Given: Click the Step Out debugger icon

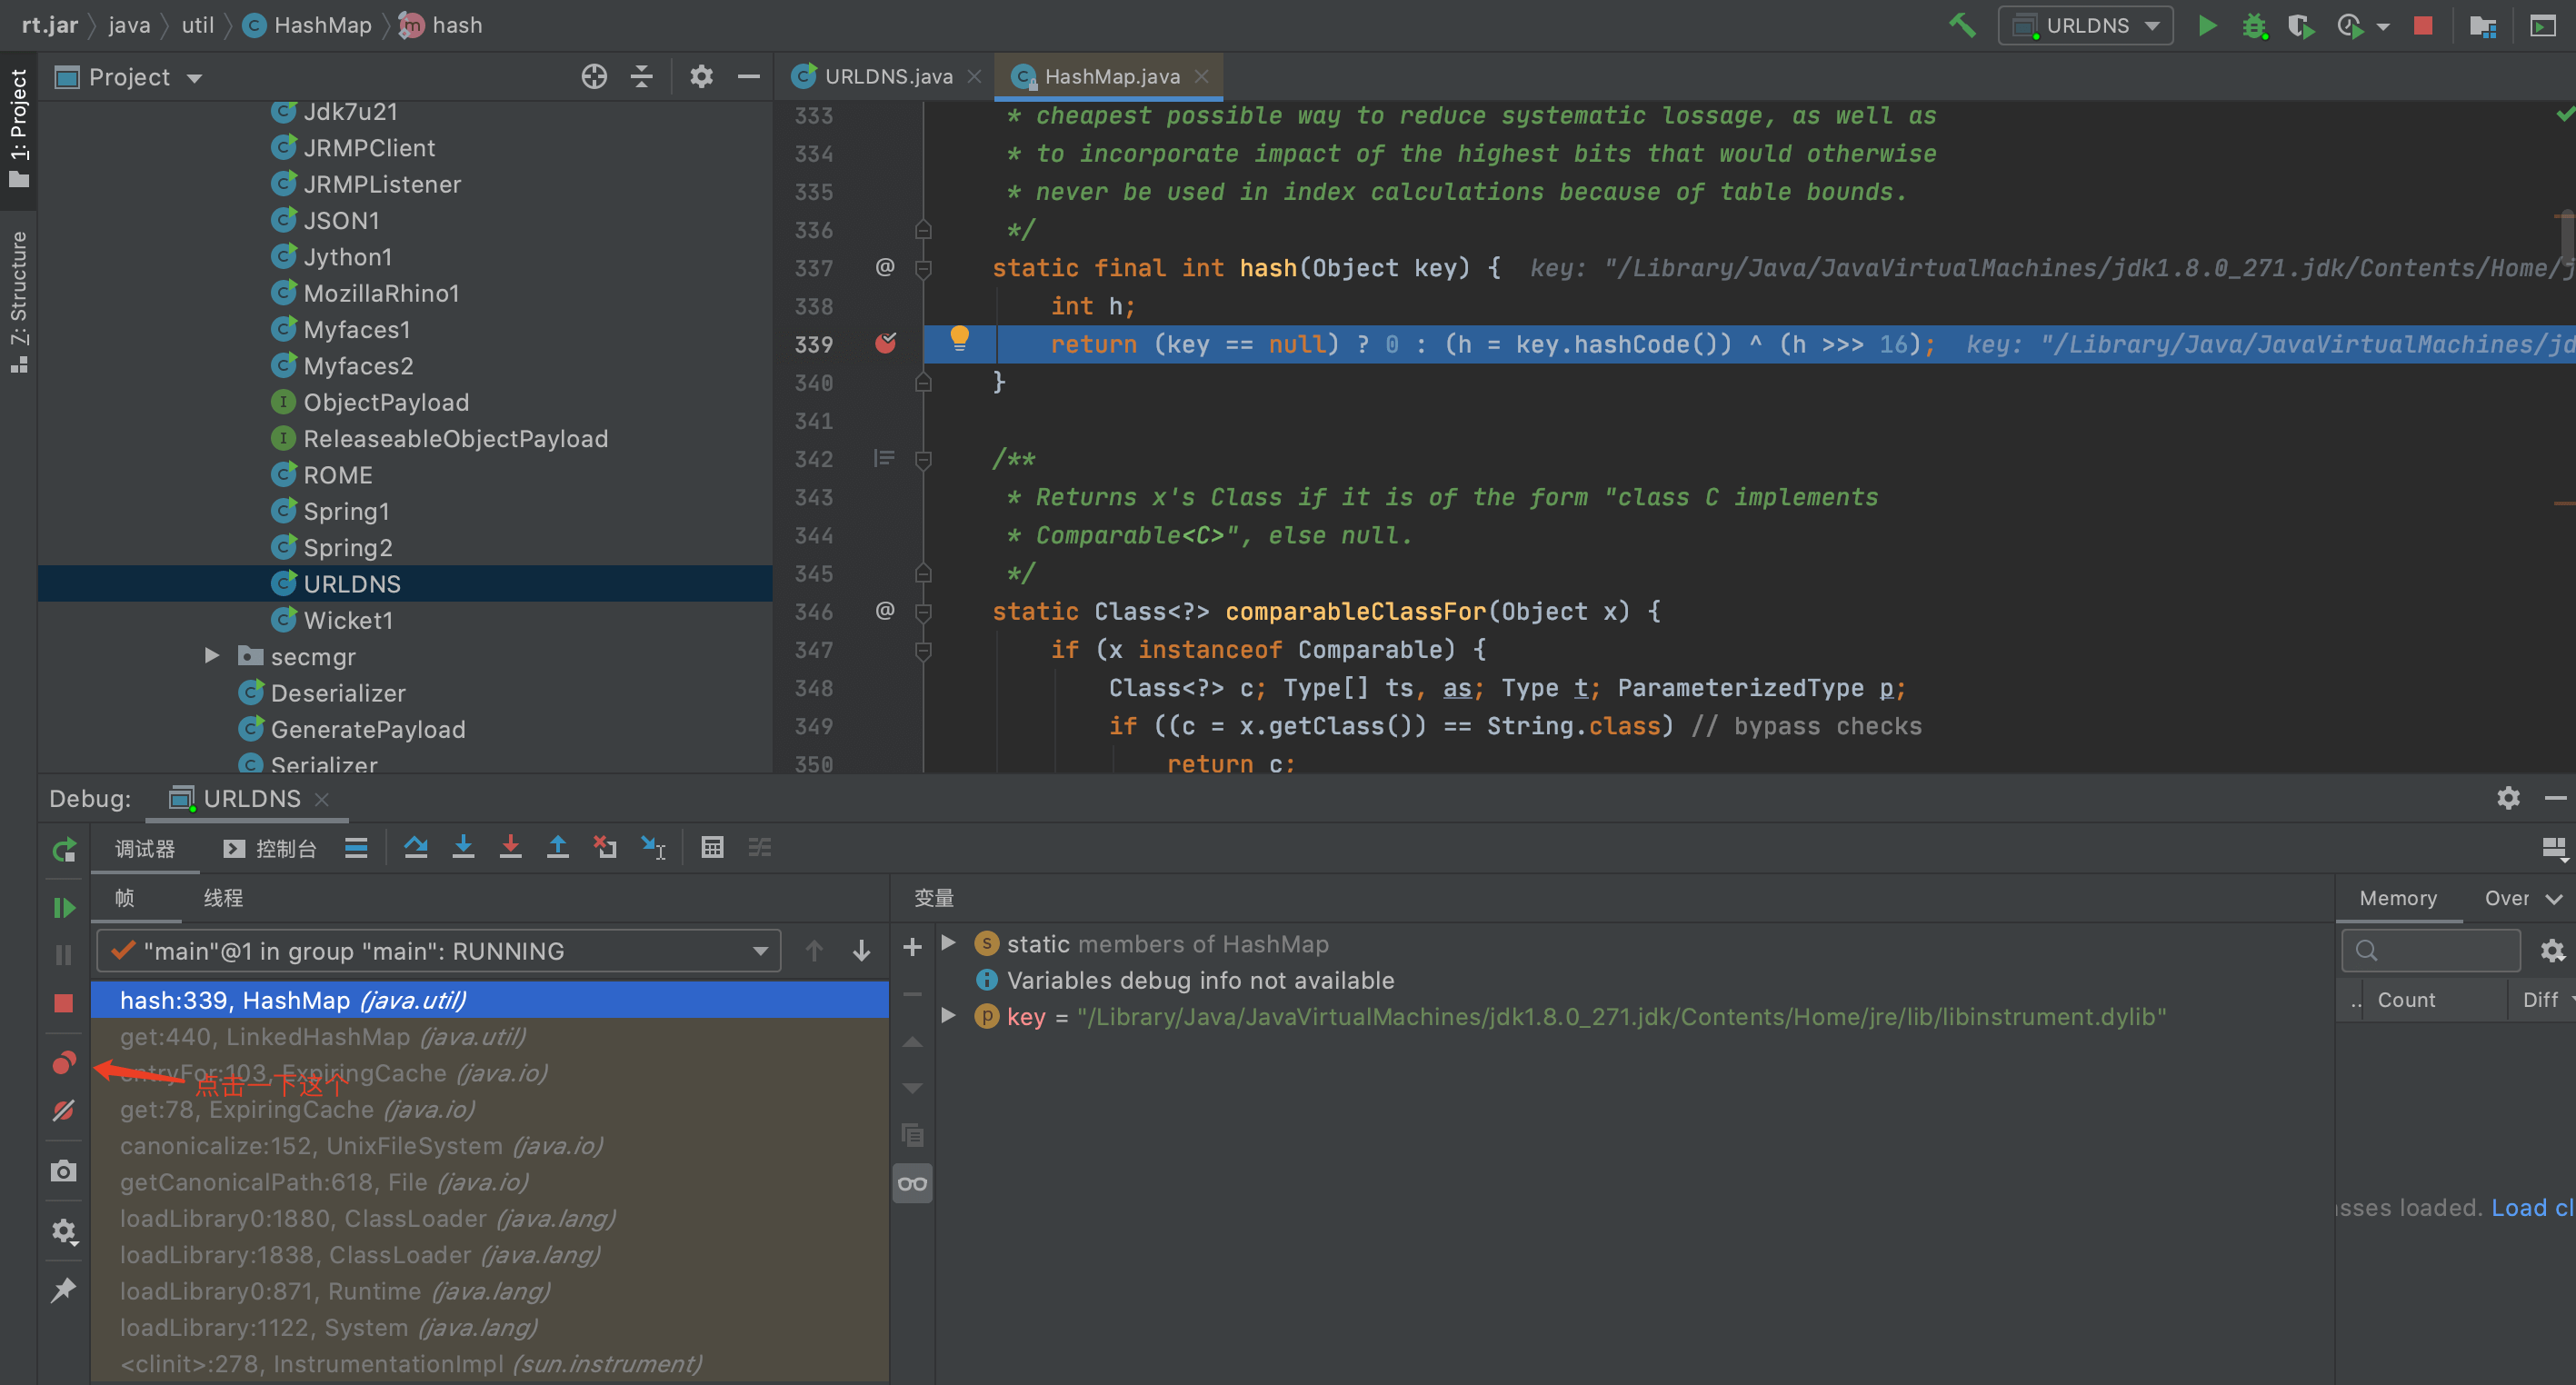Looking at the screenshot, I should tap(557, 848).
